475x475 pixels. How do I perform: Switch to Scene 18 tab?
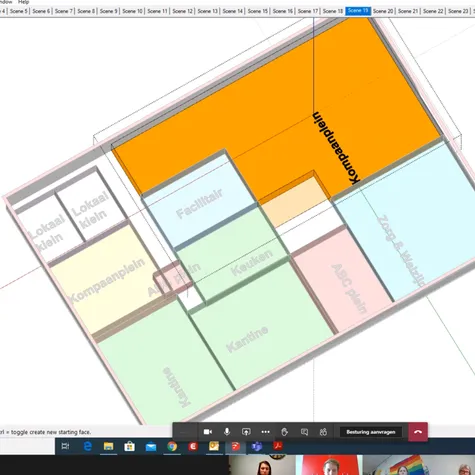333,11
